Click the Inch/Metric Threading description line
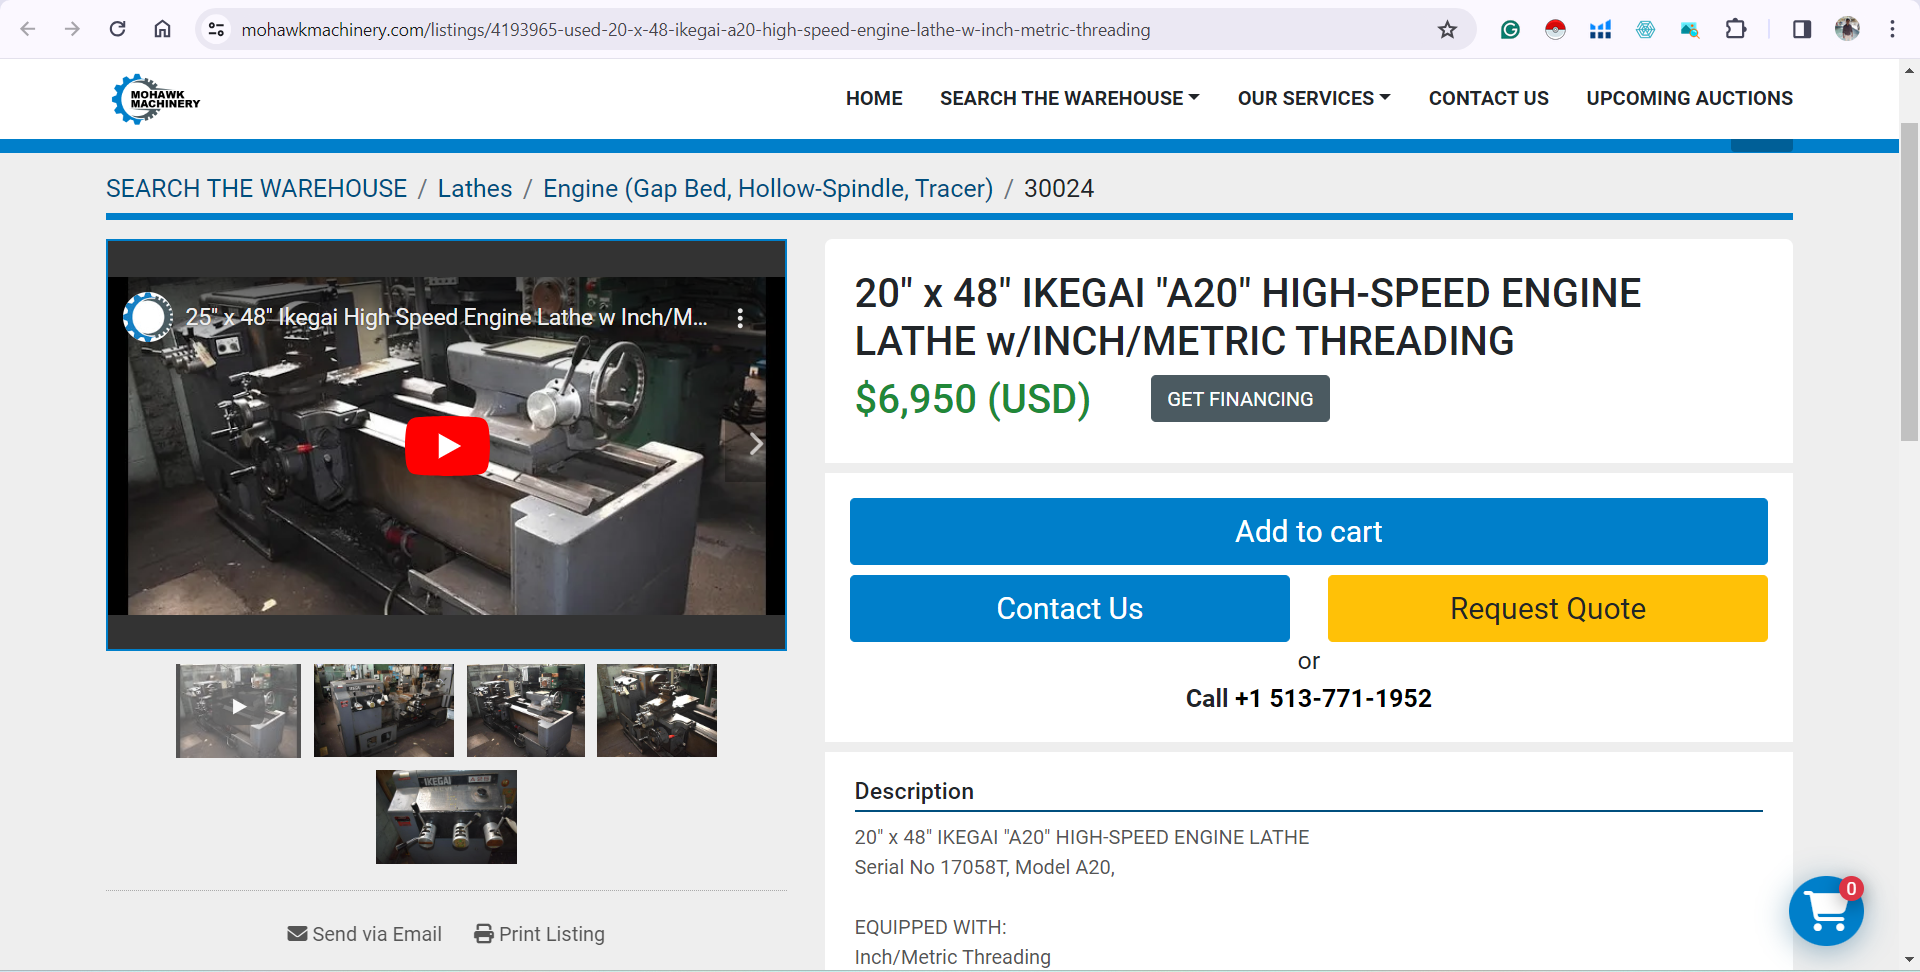 tap(952, 957)
